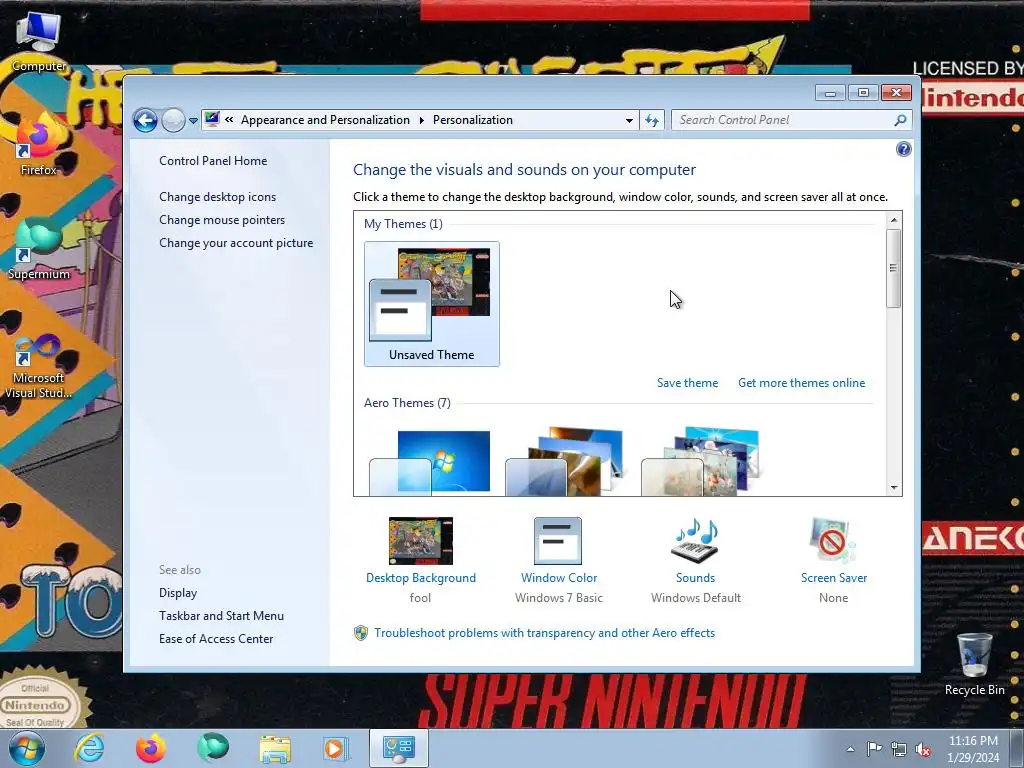Expand arrow after Appearance and Personalization

[421, 120]
